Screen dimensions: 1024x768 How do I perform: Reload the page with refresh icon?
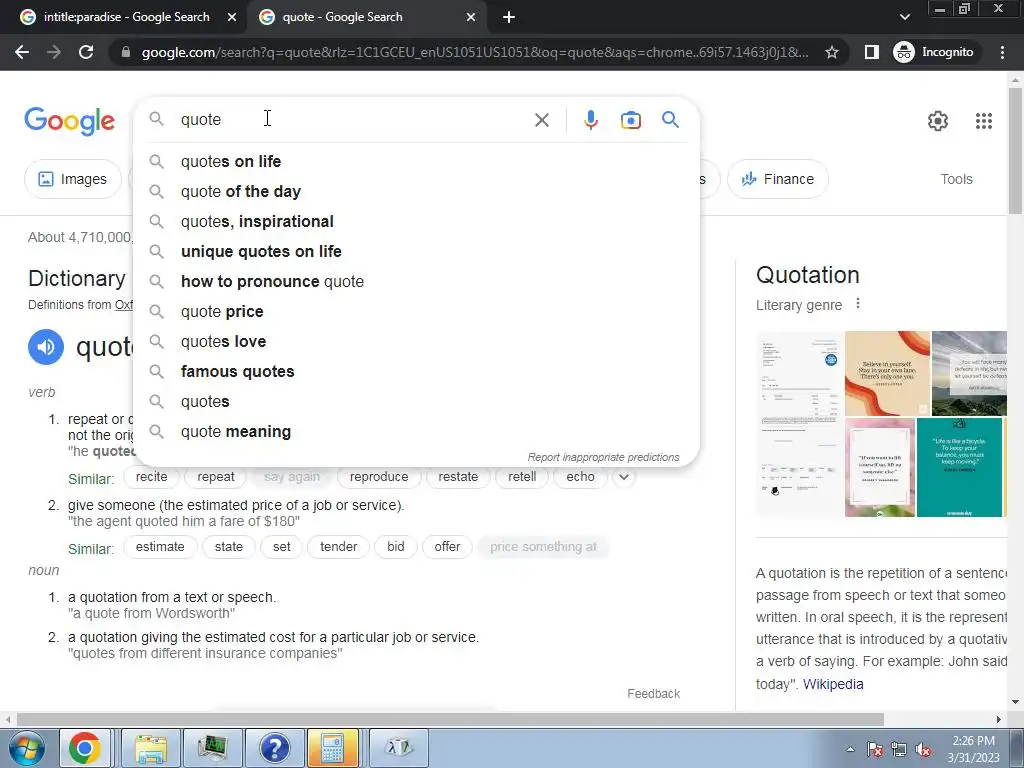[x=86, y=52]
